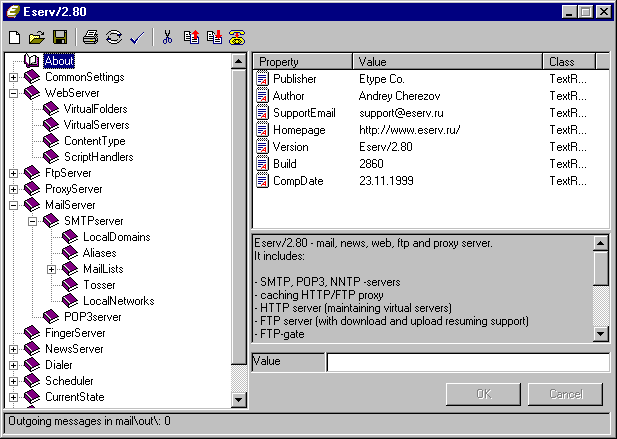Collapse the SMTPserver tree node
This screenshot has height=439, width=617.
point(32,221)
